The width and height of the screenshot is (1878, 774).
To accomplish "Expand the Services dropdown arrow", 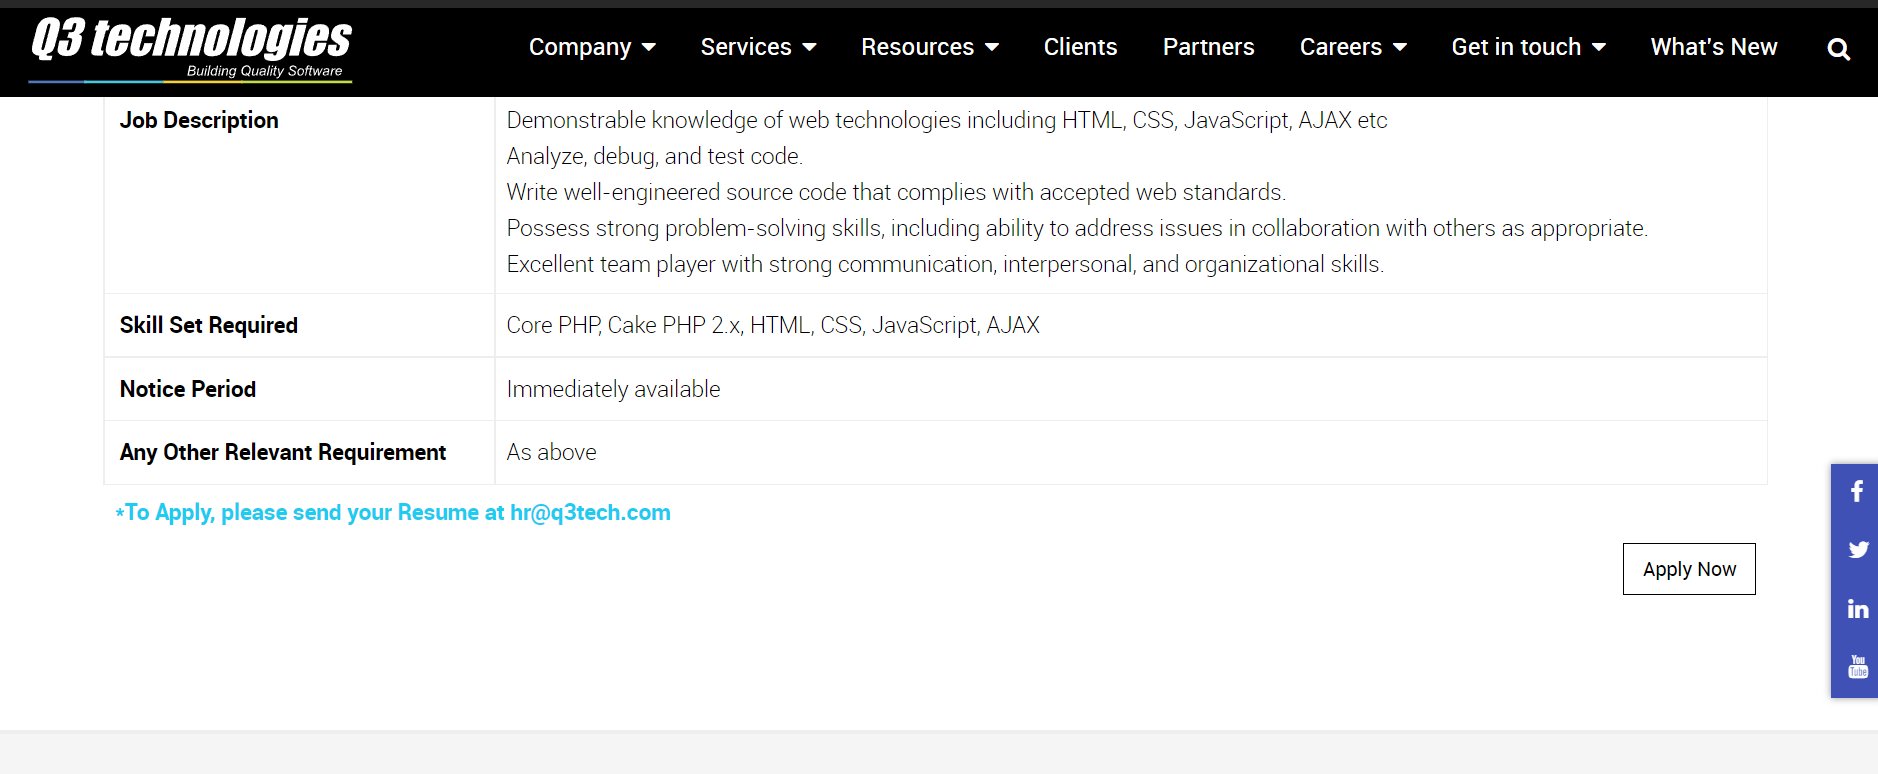I will point(810,47).
